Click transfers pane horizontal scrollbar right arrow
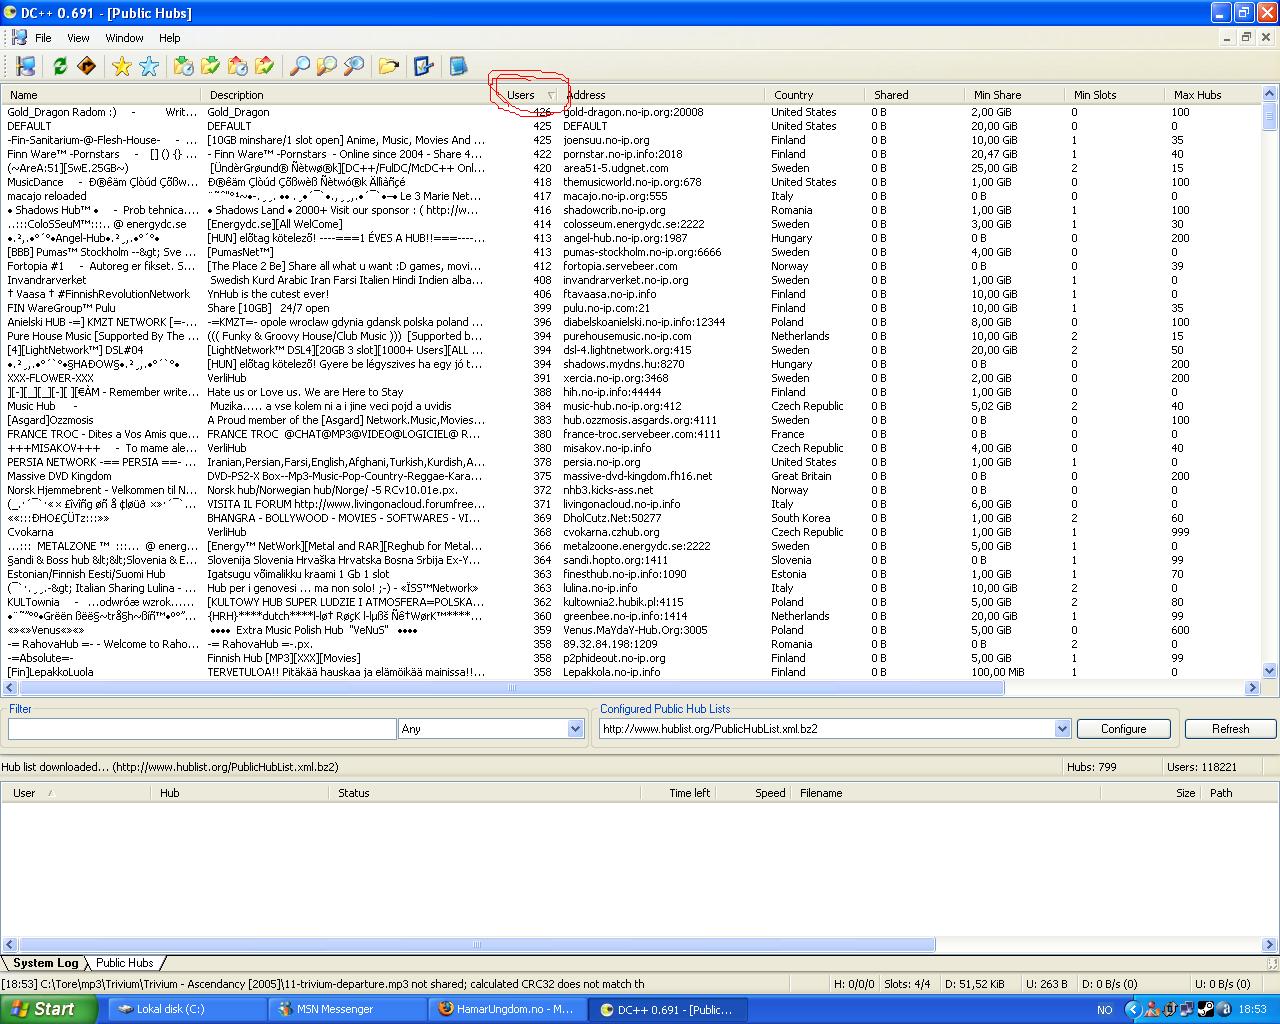 1270,944
